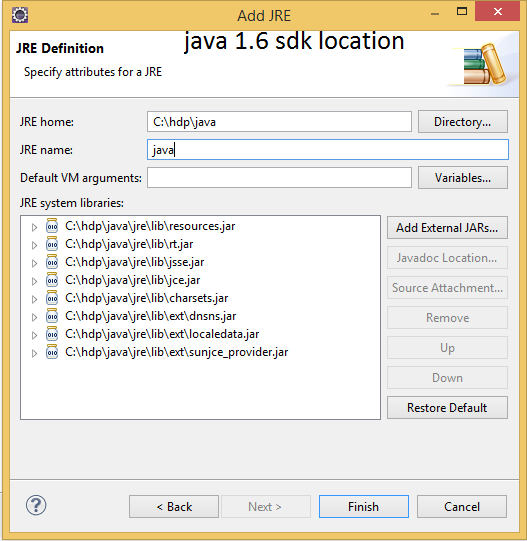Open the Directory... browse dialog
Viewport: 527px width, 541px height.
[462, 121]
